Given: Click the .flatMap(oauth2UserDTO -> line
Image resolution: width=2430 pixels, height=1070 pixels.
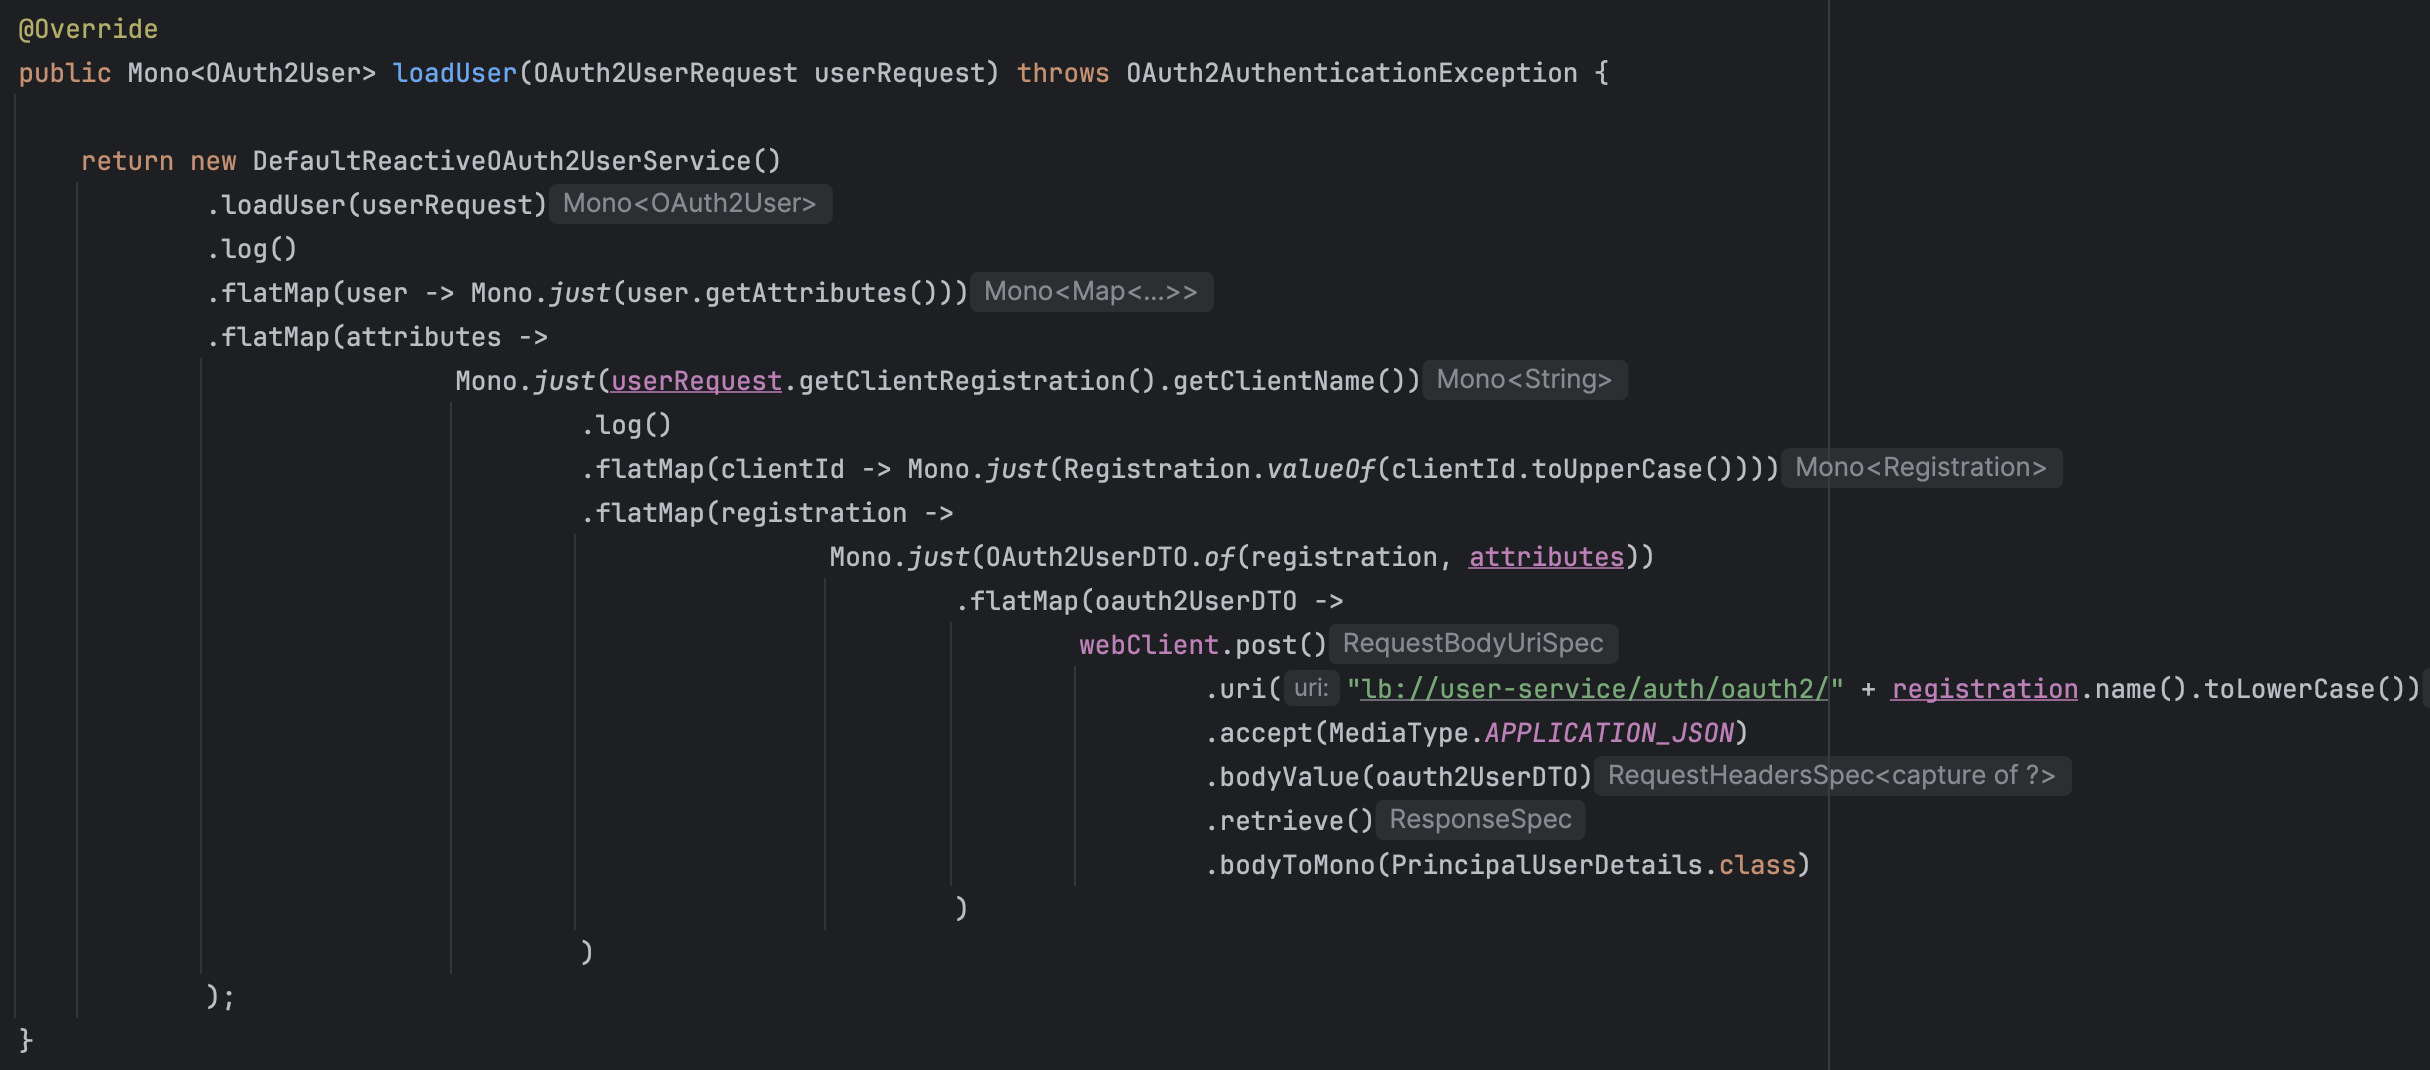Looking at the screenshot, I should coord(1149,601).
